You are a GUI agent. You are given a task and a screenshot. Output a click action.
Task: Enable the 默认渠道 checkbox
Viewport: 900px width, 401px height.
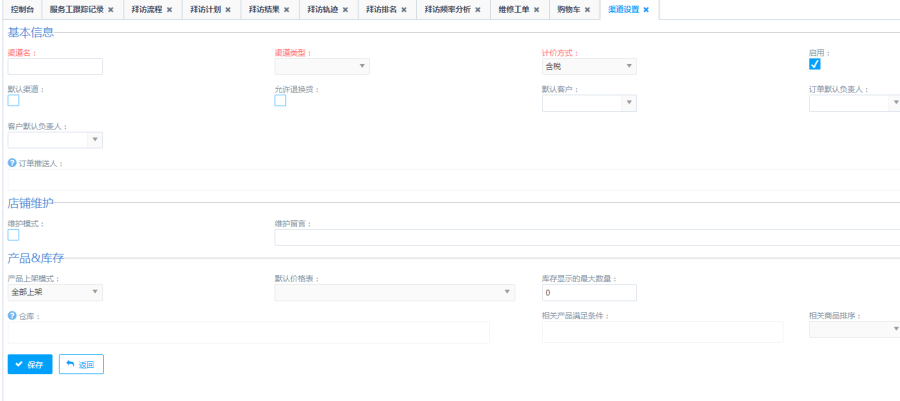13,100
